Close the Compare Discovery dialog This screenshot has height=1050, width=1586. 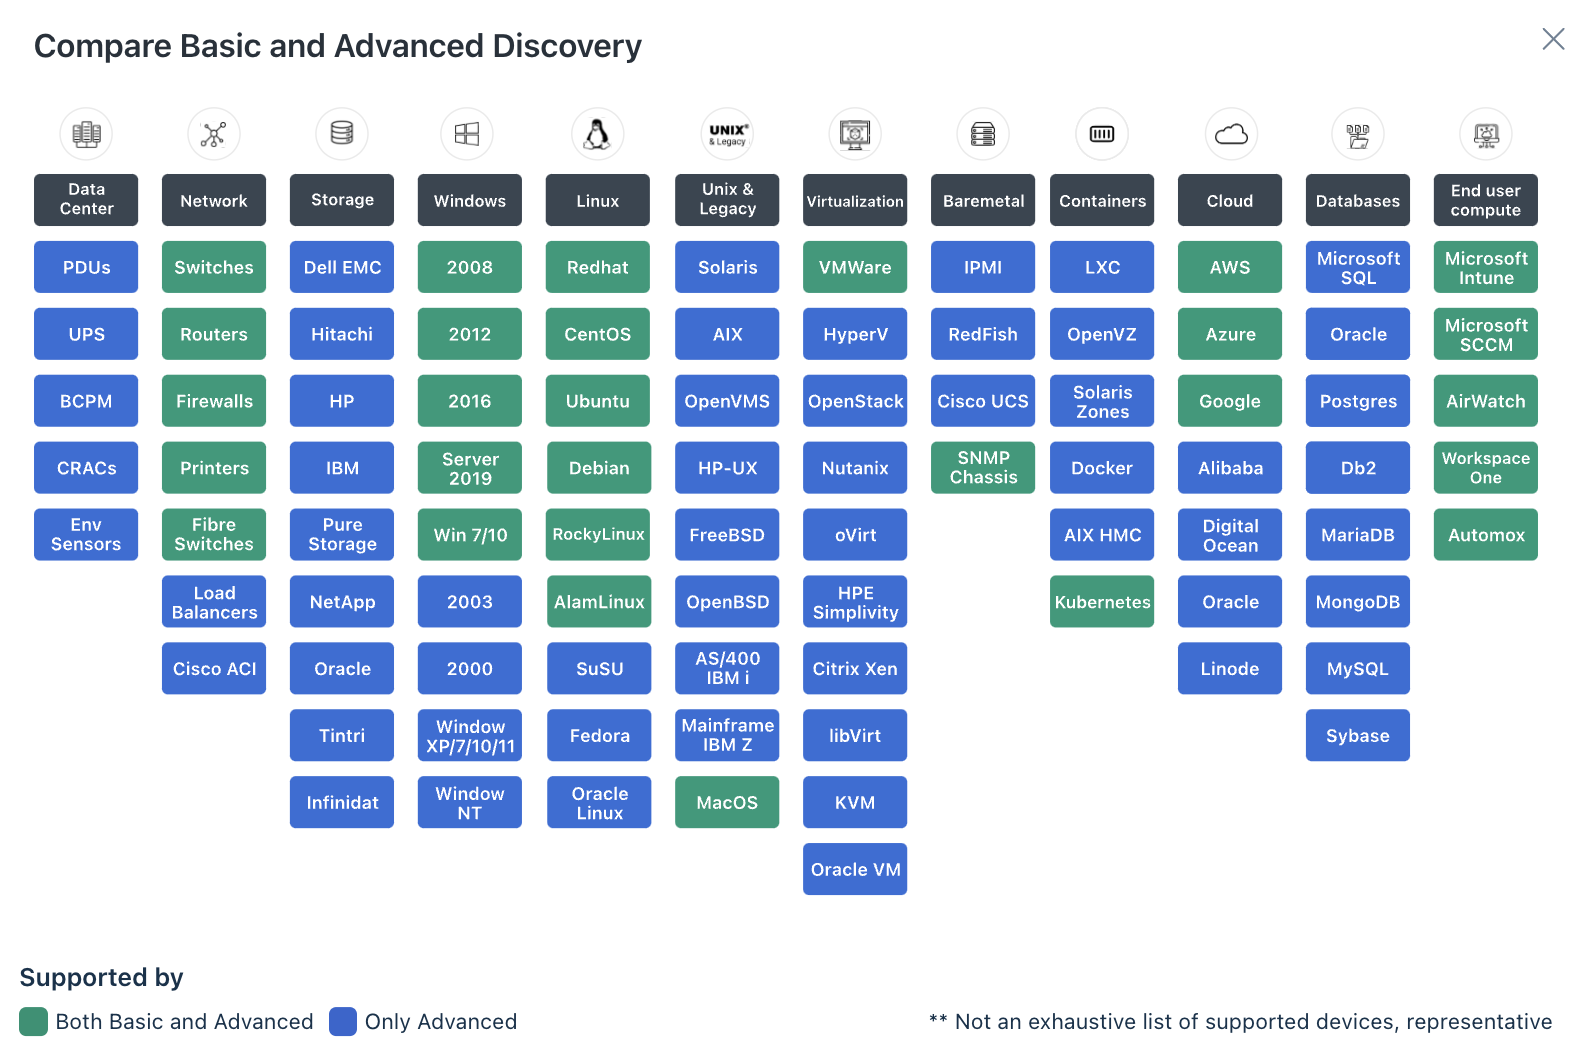point(1553,39)
